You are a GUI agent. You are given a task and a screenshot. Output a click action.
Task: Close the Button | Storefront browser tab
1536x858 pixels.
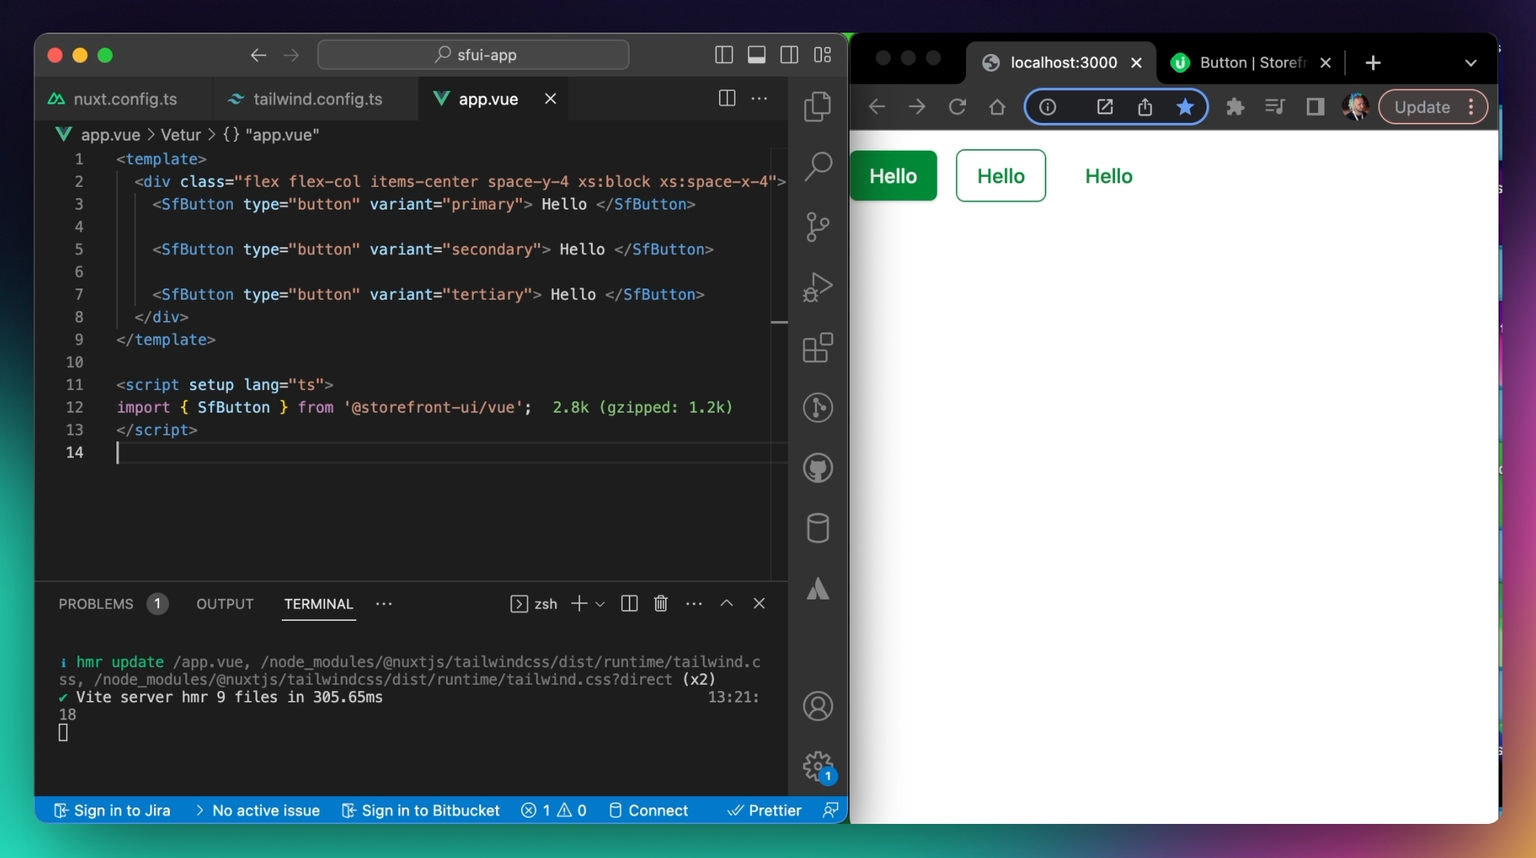(1325, 63)
